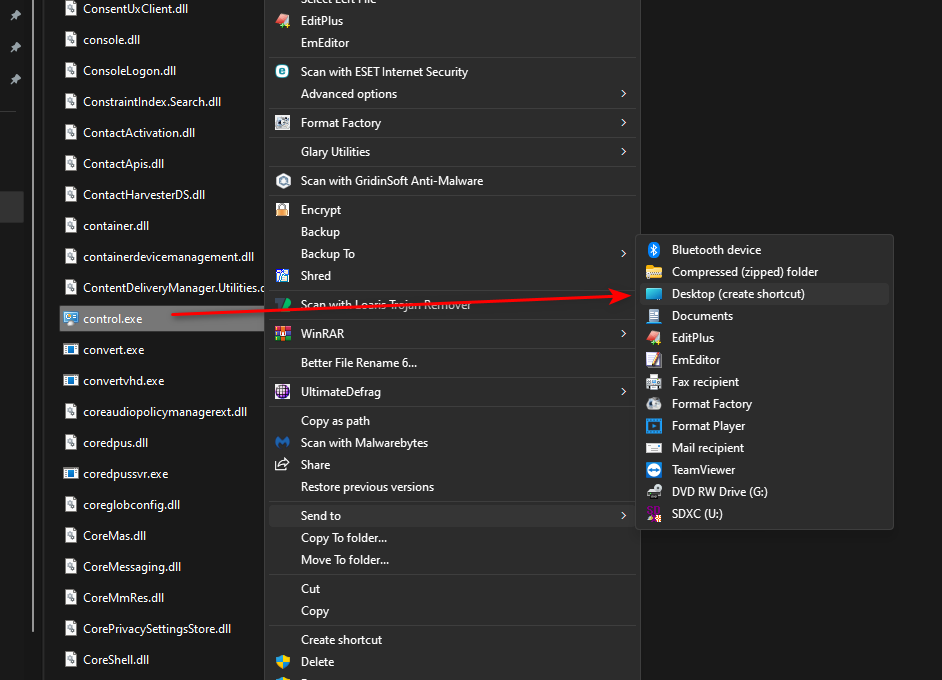Click the WinRAR books icon
Image resolution: width=942 pixels, height=680 pixels.
click(282, 333)
